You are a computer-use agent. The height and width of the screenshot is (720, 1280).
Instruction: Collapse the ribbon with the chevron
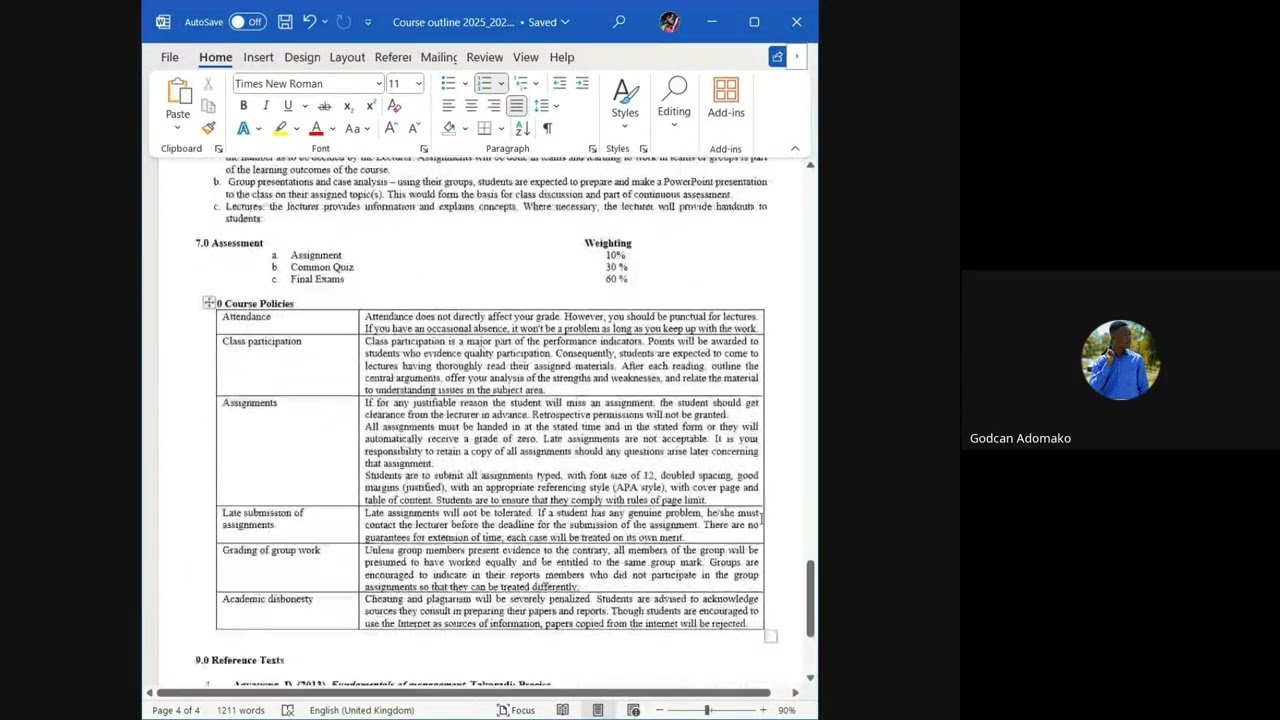click(x=795, y=149)
